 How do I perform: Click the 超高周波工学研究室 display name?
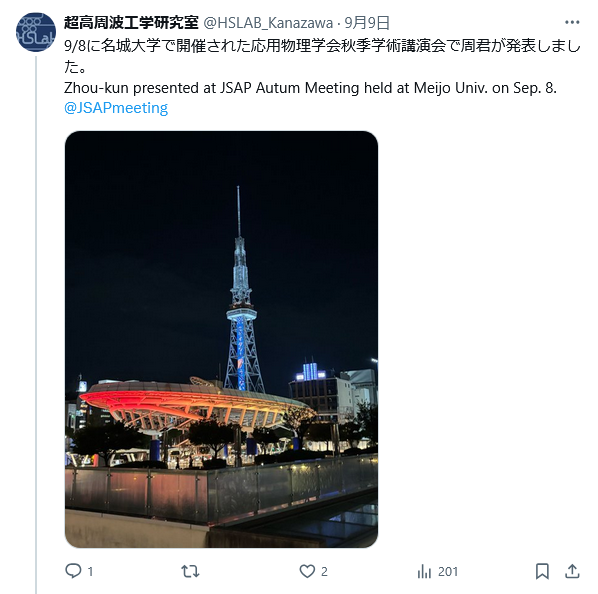(131, 23)
